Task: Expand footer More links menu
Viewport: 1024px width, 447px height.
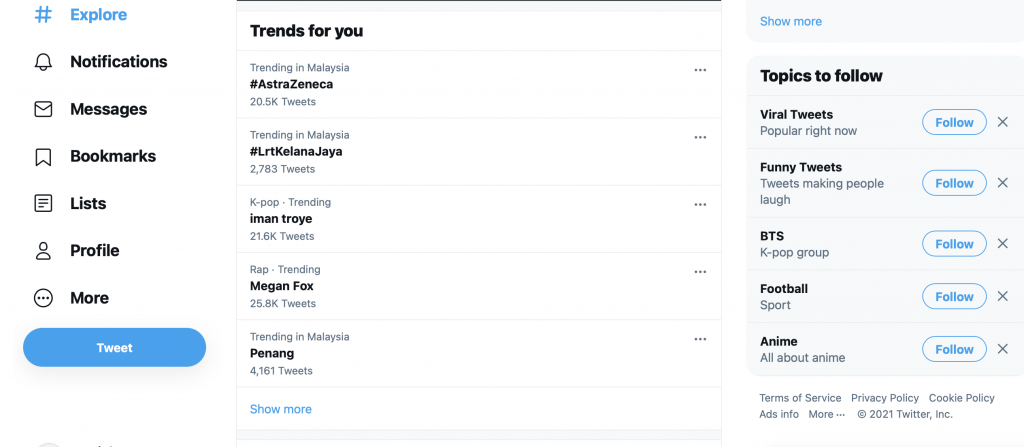Action: (826, 414)
